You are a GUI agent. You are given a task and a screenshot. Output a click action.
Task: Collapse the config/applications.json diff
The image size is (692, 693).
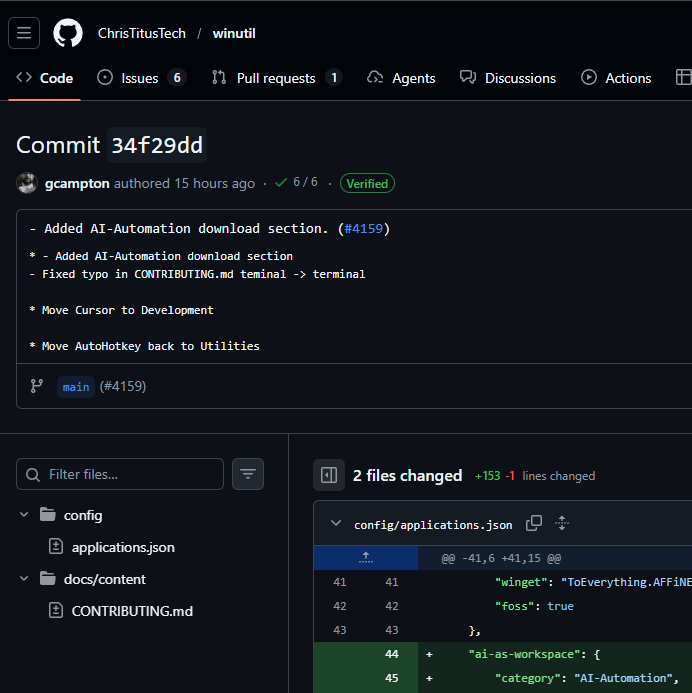tap(334, 524)
